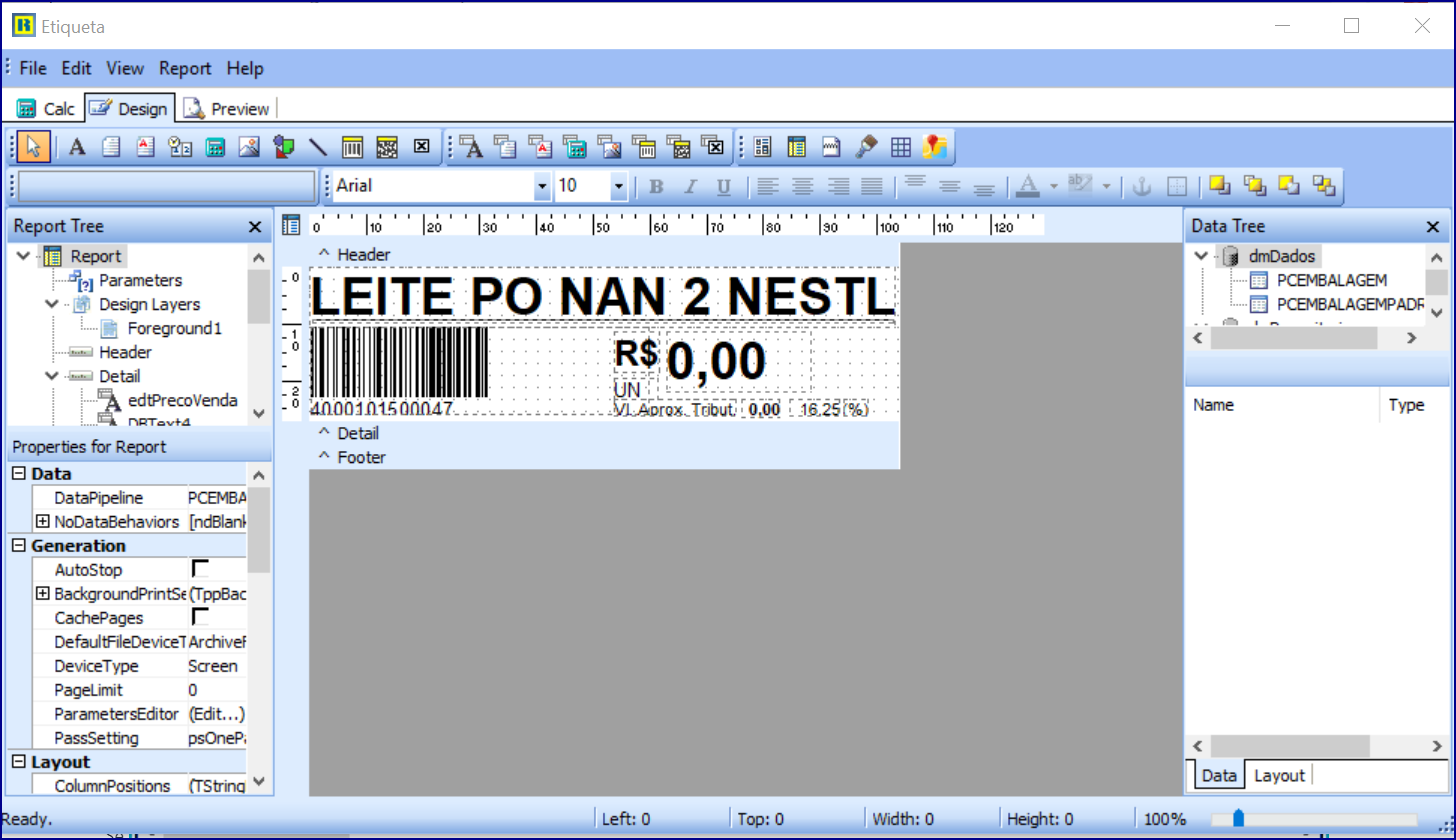Close the Report Tree panel
This screenshot has width=1456, height=840.
pyautogui.click(x=255, y=227)
